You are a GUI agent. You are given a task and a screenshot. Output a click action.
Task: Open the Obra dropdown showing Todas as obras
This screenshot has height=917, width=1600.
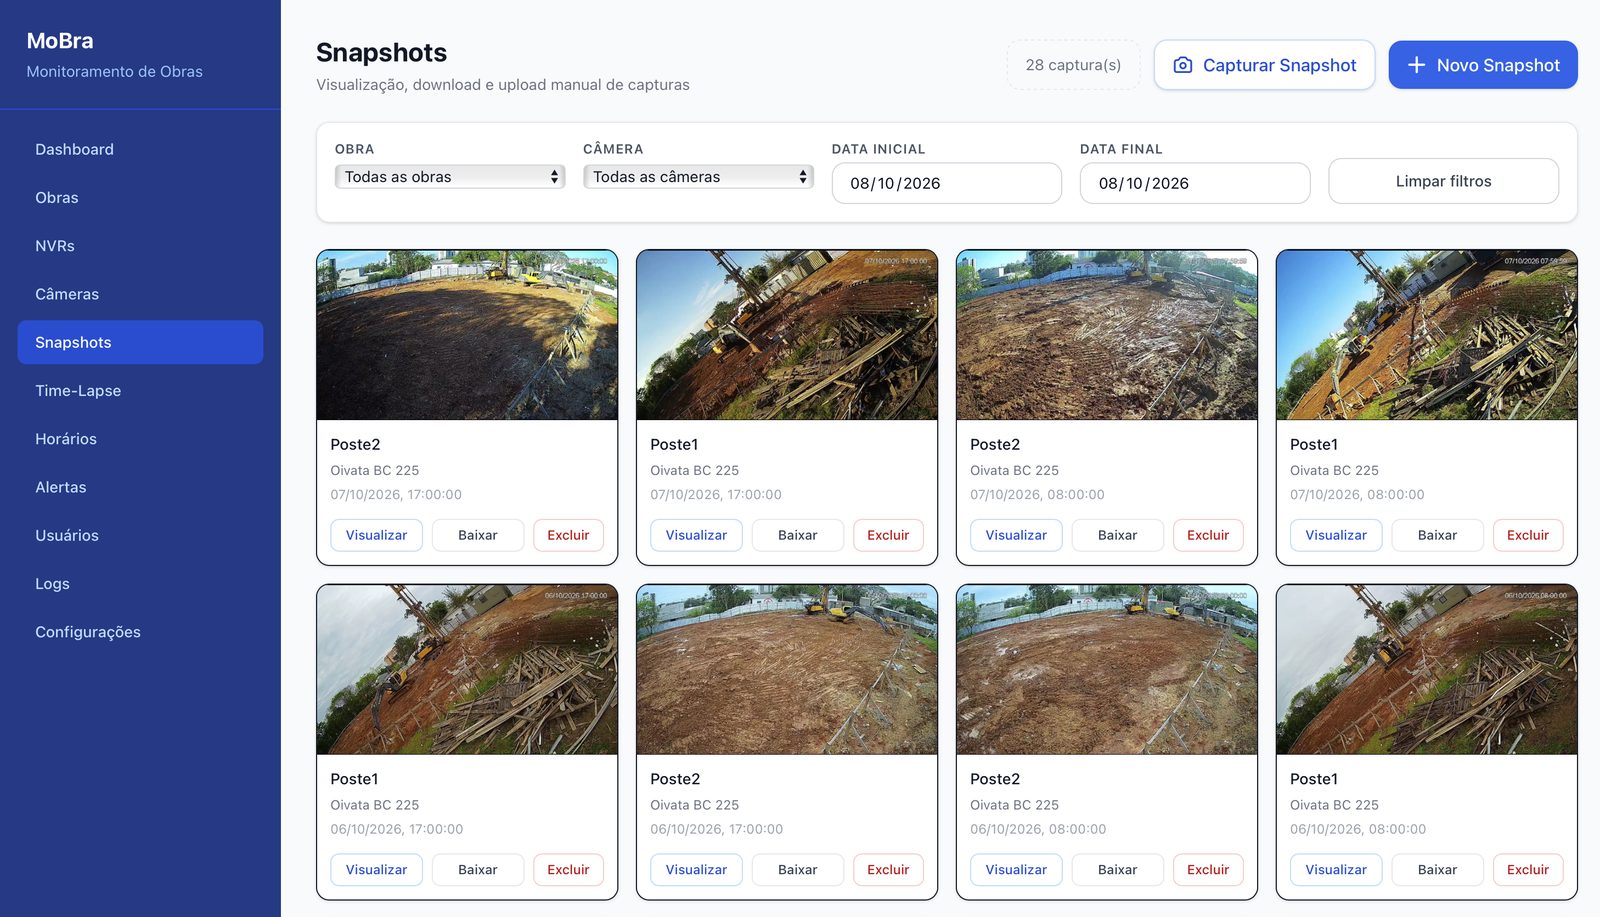pyautogui.click(x=450, y=177)
